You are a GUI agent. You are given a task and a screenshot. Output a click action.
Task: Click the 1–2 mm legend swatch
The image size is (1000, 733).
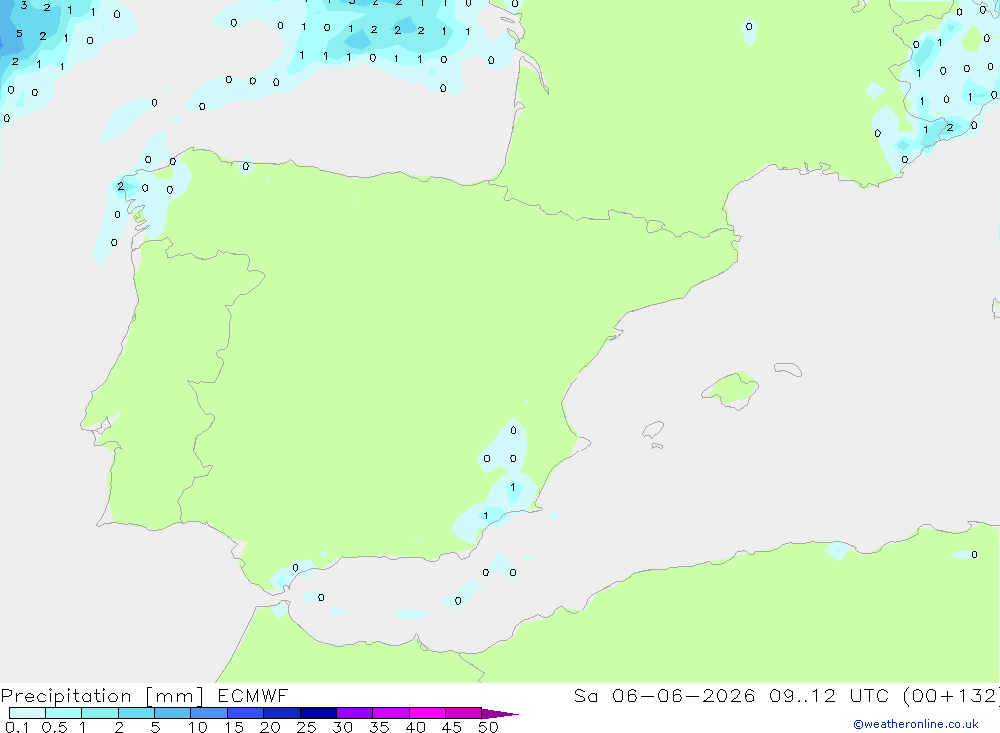[99, 713]
